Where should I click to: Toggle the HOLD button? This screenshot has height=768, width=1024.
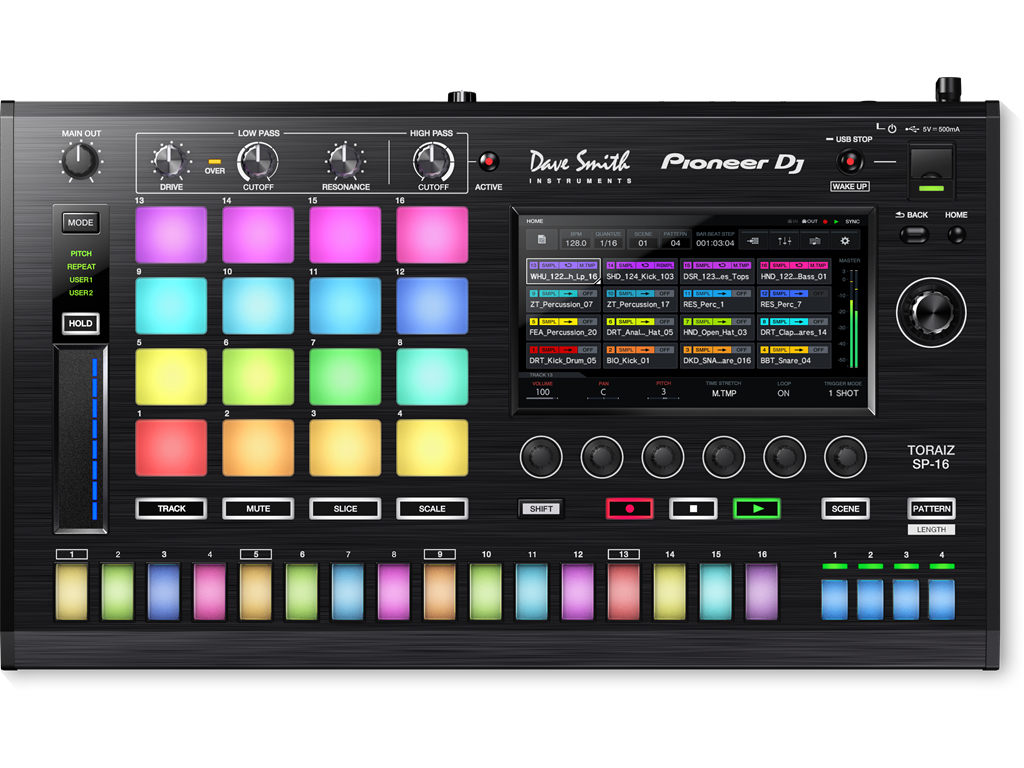pos(81,323)
